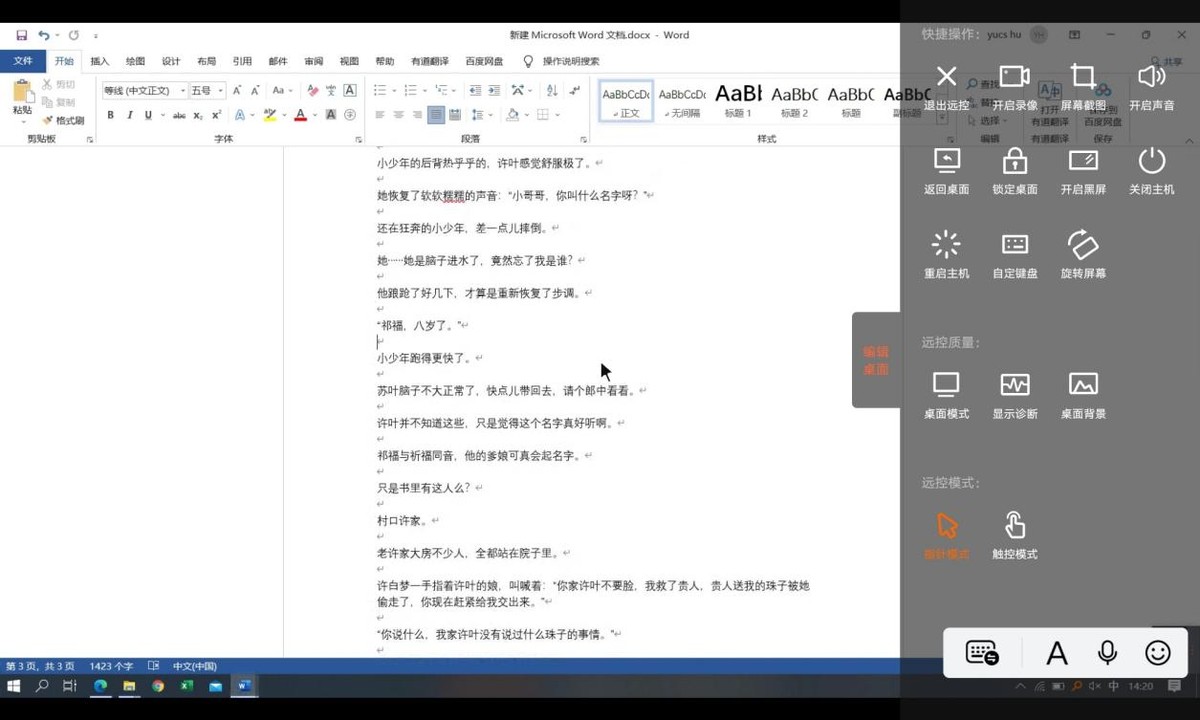Enable remote sound with 开启声音
The height and width of the screenshot is (720, 1200).
(x=1151, y=77)
